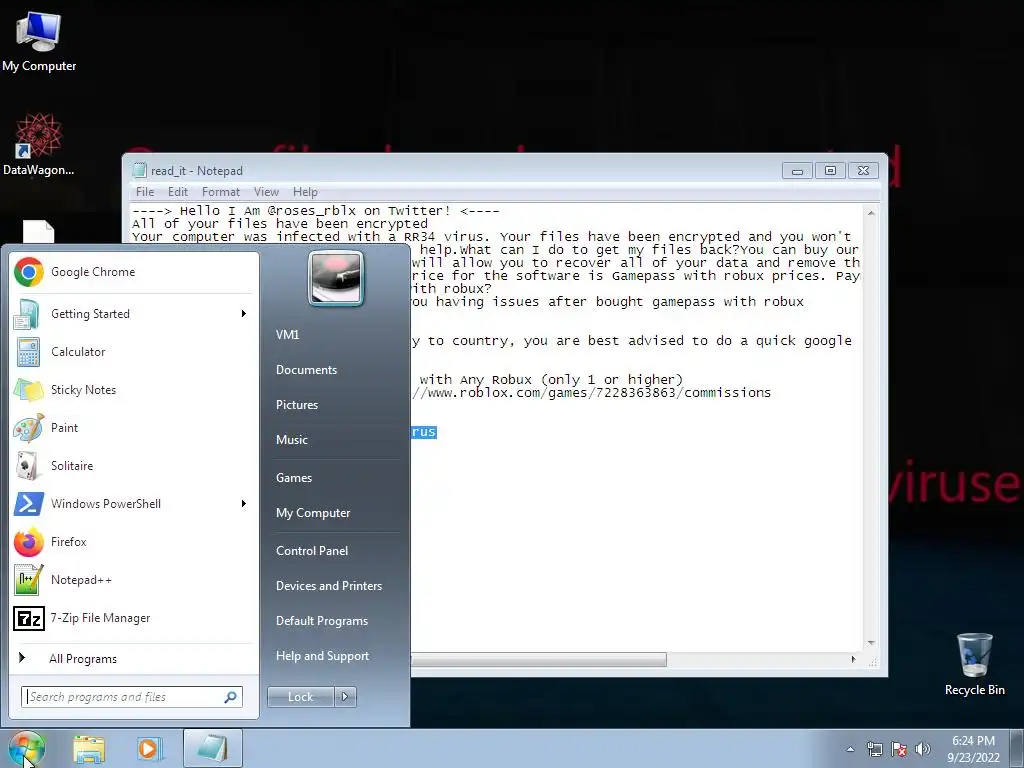1024x768 pixels.
Task: Open the File menu in Notepad
Action: coord(145,192)
